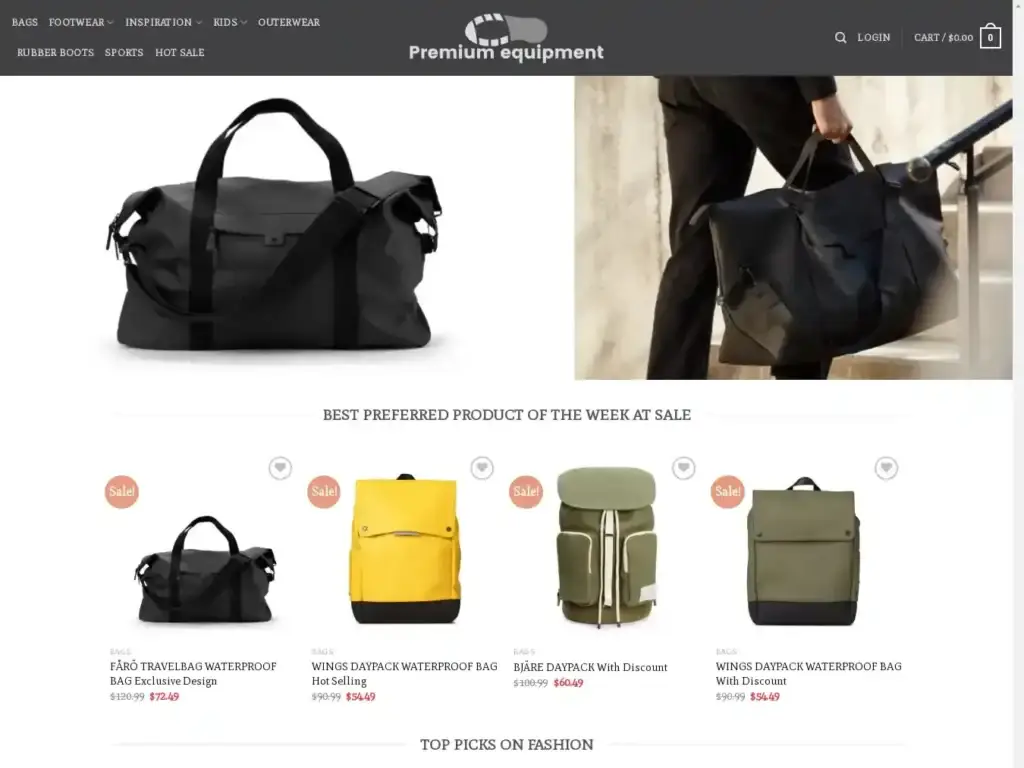Screen dimensions: 1024x768
Task: Open the Rubber Boots category
Action: click(56, 52)
